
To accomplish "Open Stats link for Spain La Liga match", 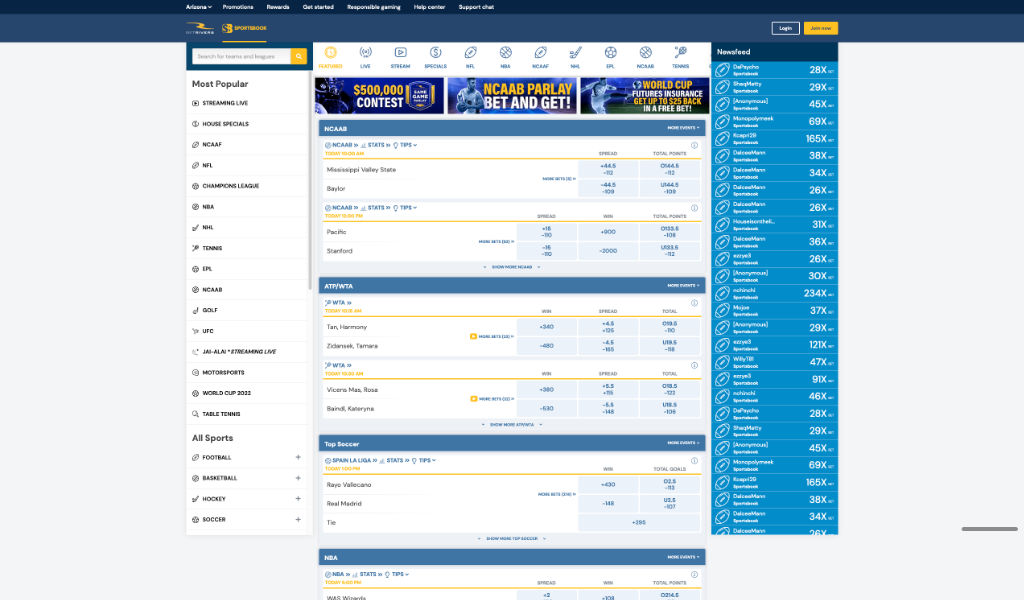I will coord(394,460).
